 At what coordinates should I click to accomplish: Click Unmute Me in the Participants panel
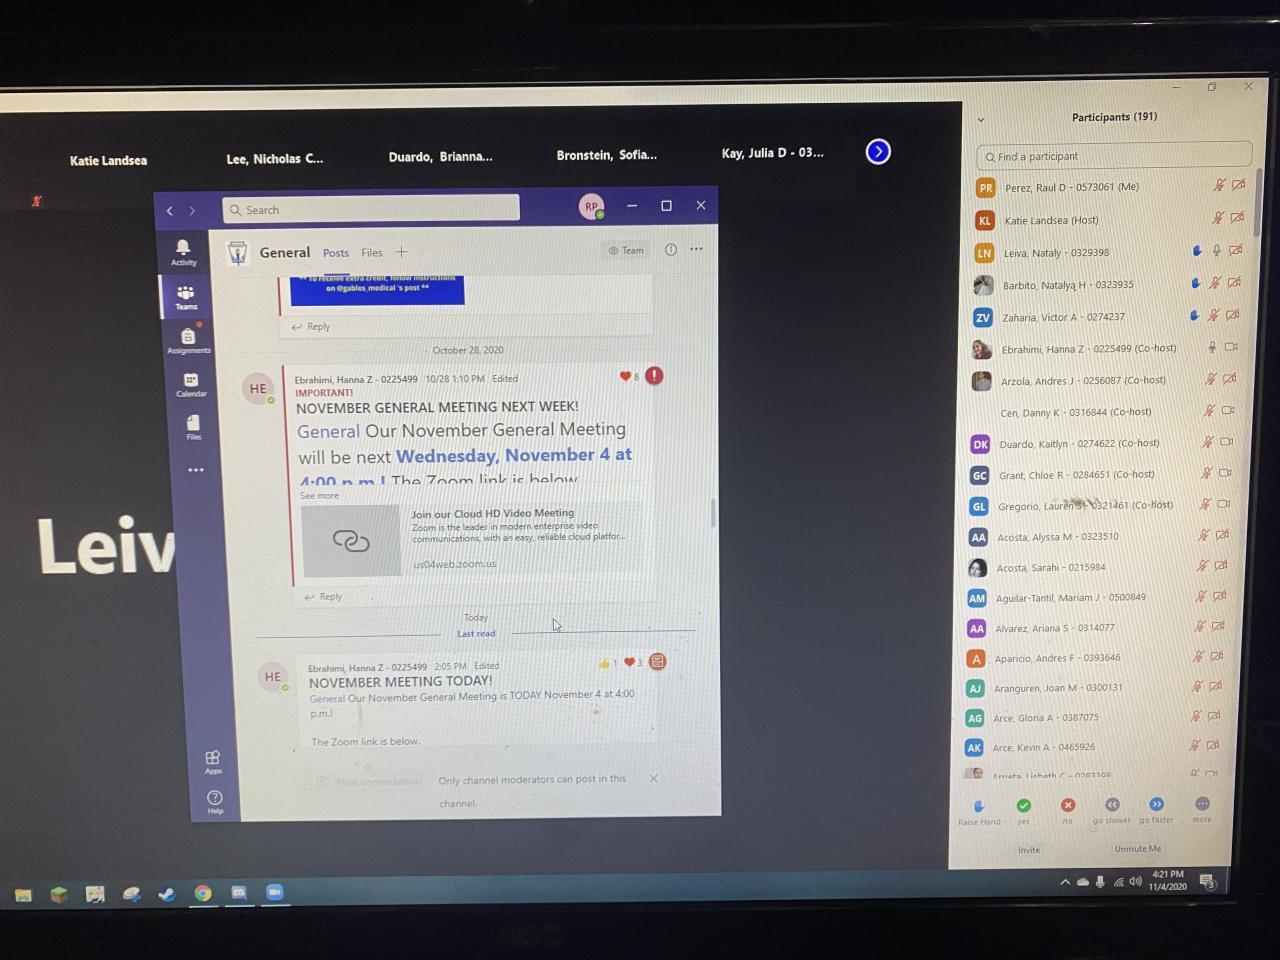click(1138, 849)
